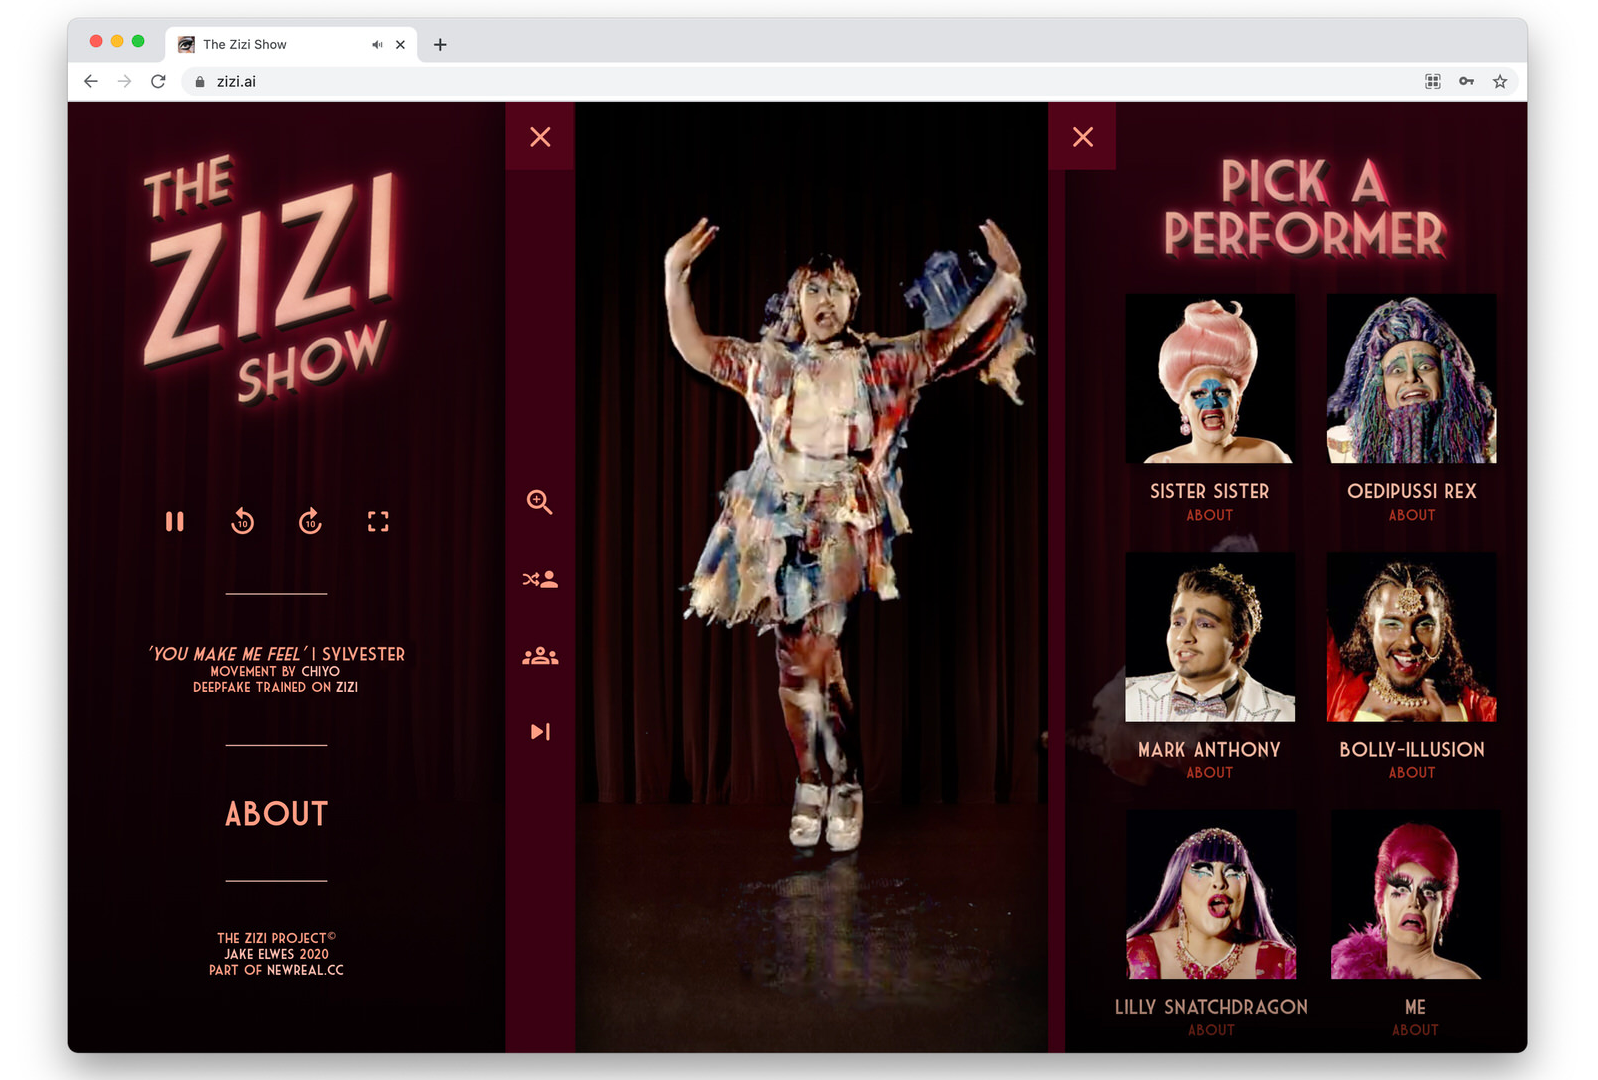This screenshot has width=1598, height=1080.
Task: Open About under Sister Sister
Action: pos(1210,515)
